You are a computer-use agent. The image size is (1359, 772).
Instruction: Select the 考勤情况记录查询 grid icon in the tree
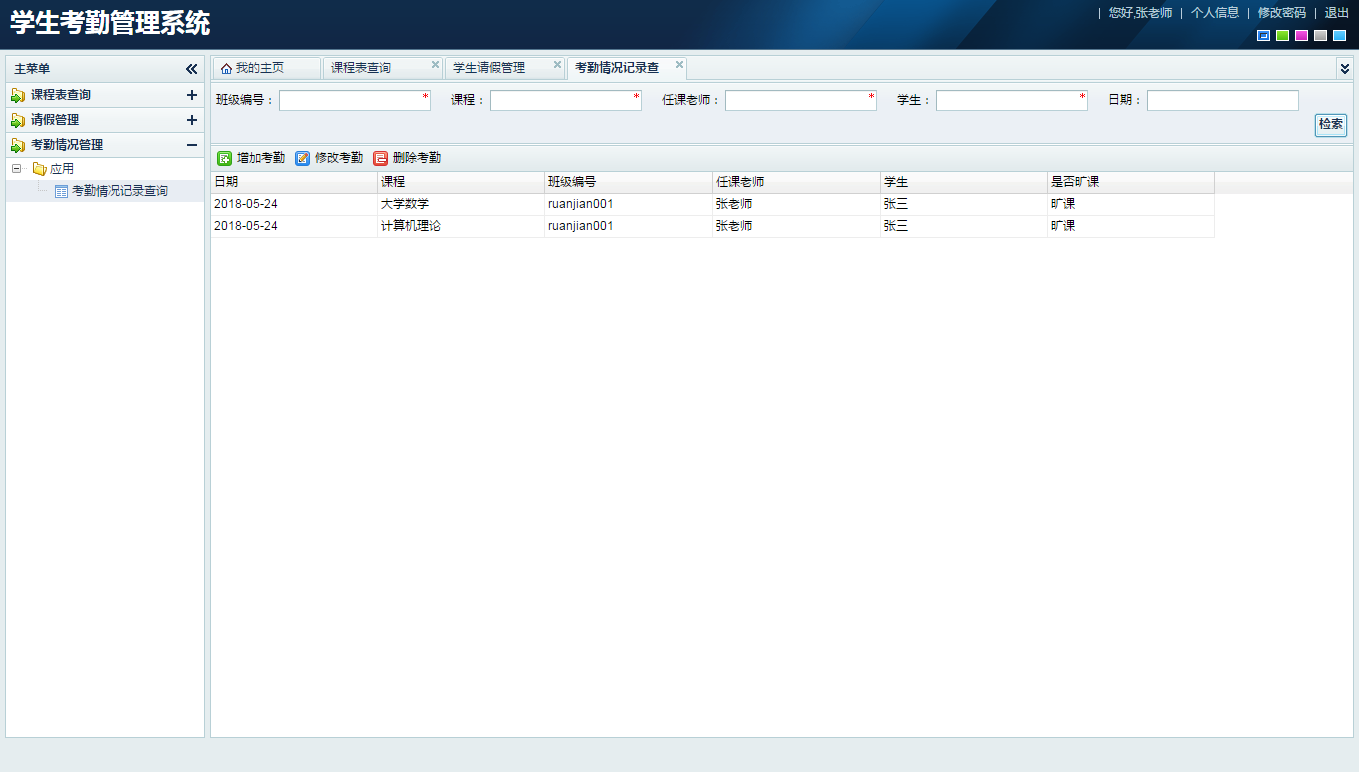61,190
